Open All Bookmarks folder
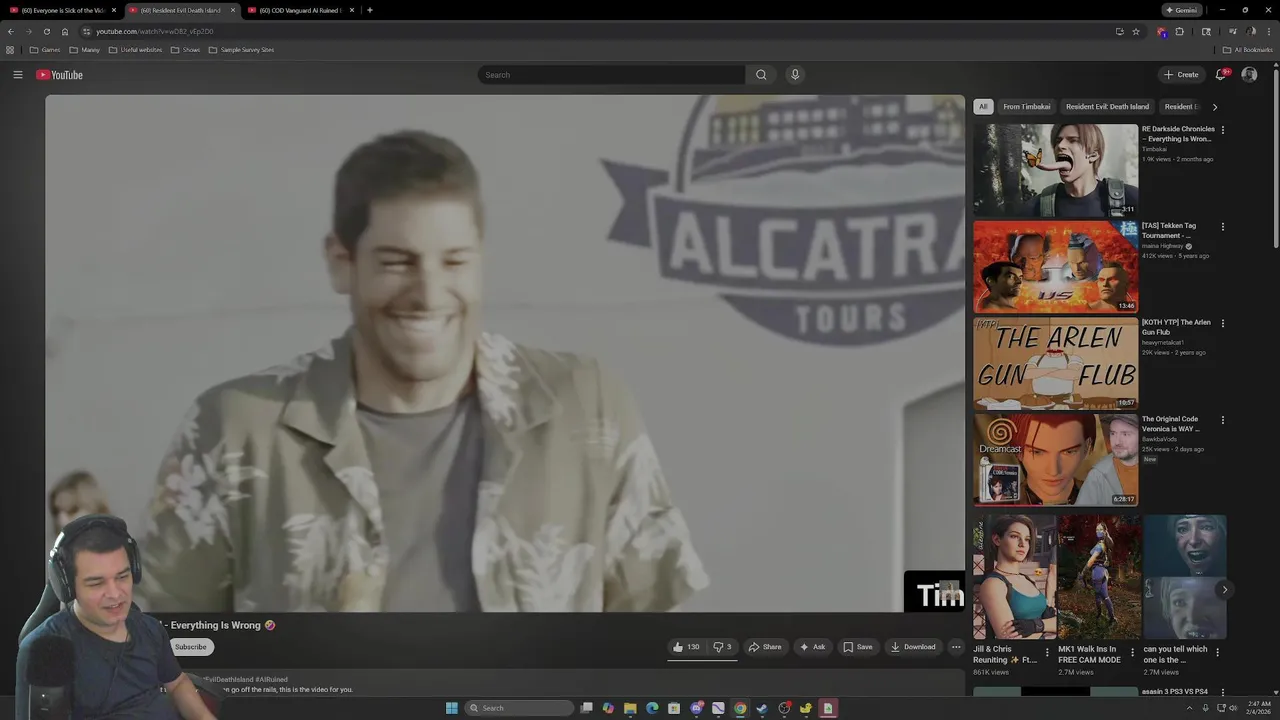The image size is (1280, 720). [x=1248, y=50]
